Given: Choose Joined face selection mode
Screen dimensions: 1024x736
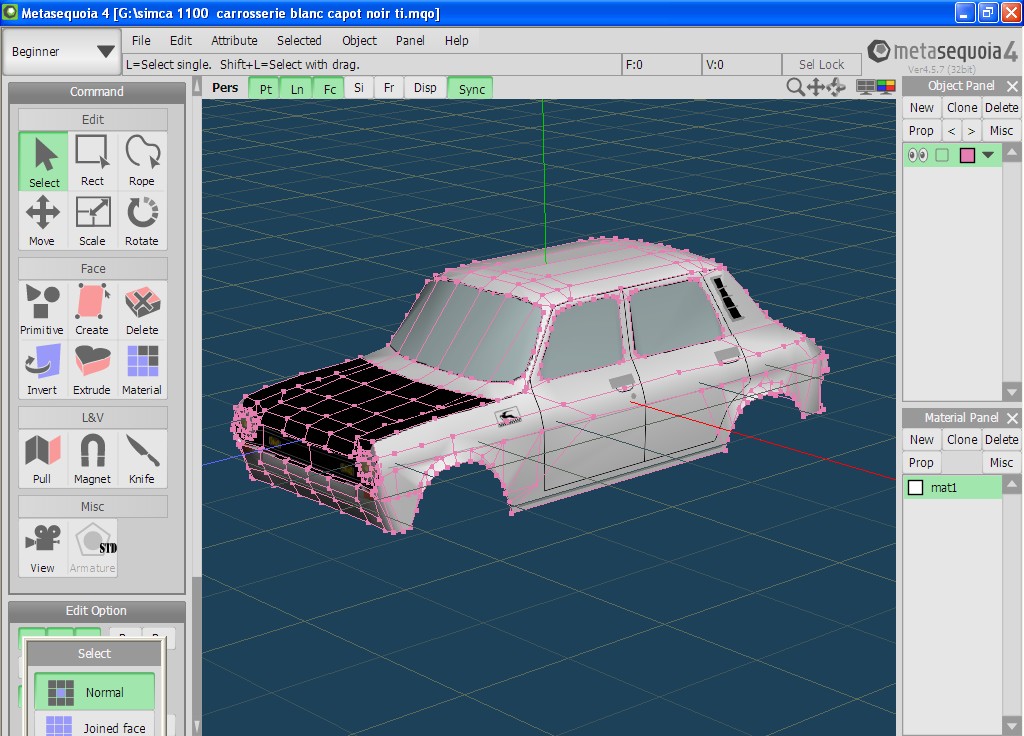Looking at the screenshot, I should 94,727.
